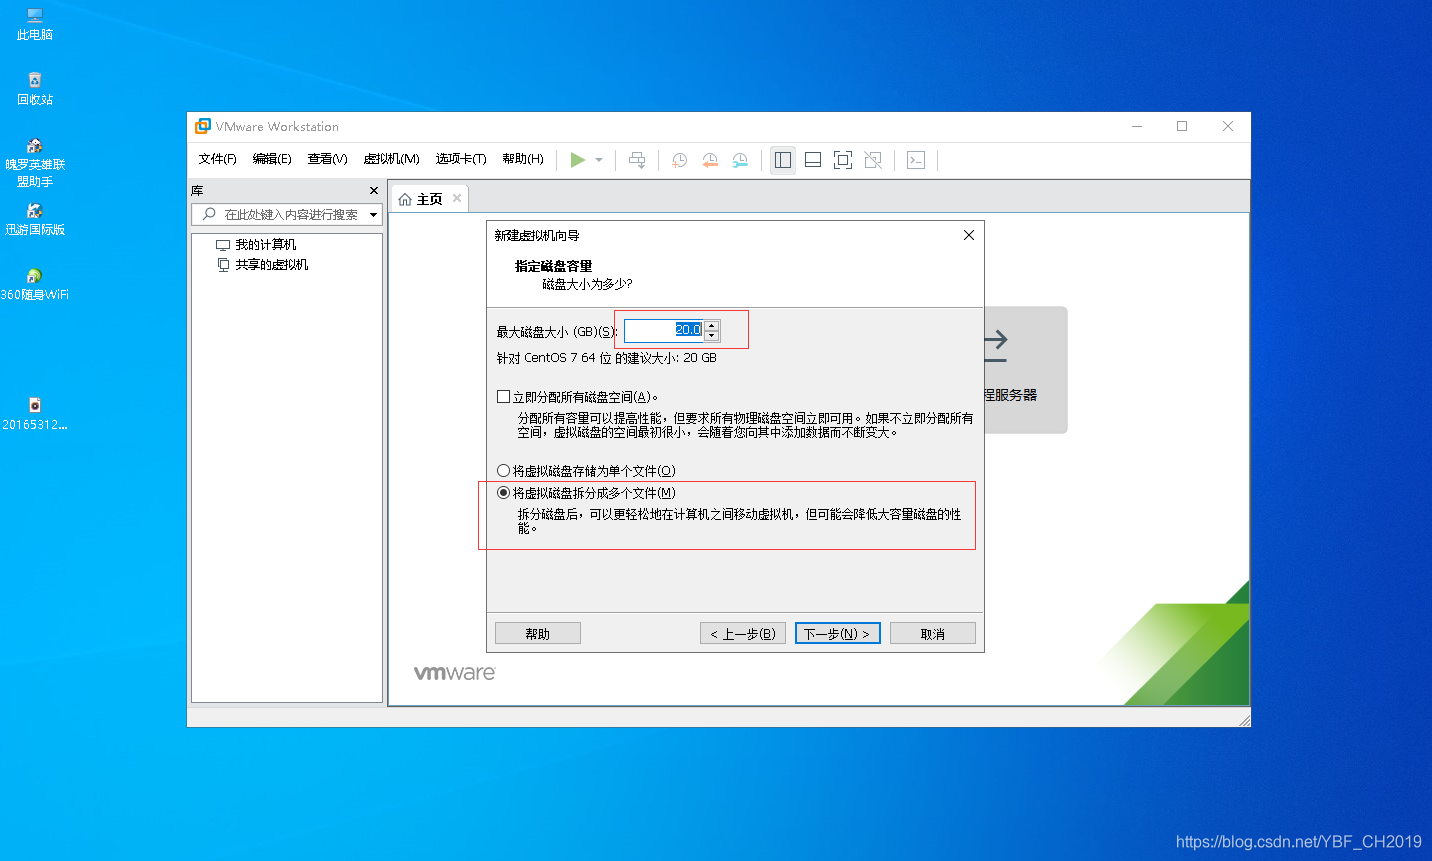This screenshot has width=1432, height=861.
Task: Toggle the thumbnail bar view icon
Action: (813, 160)
